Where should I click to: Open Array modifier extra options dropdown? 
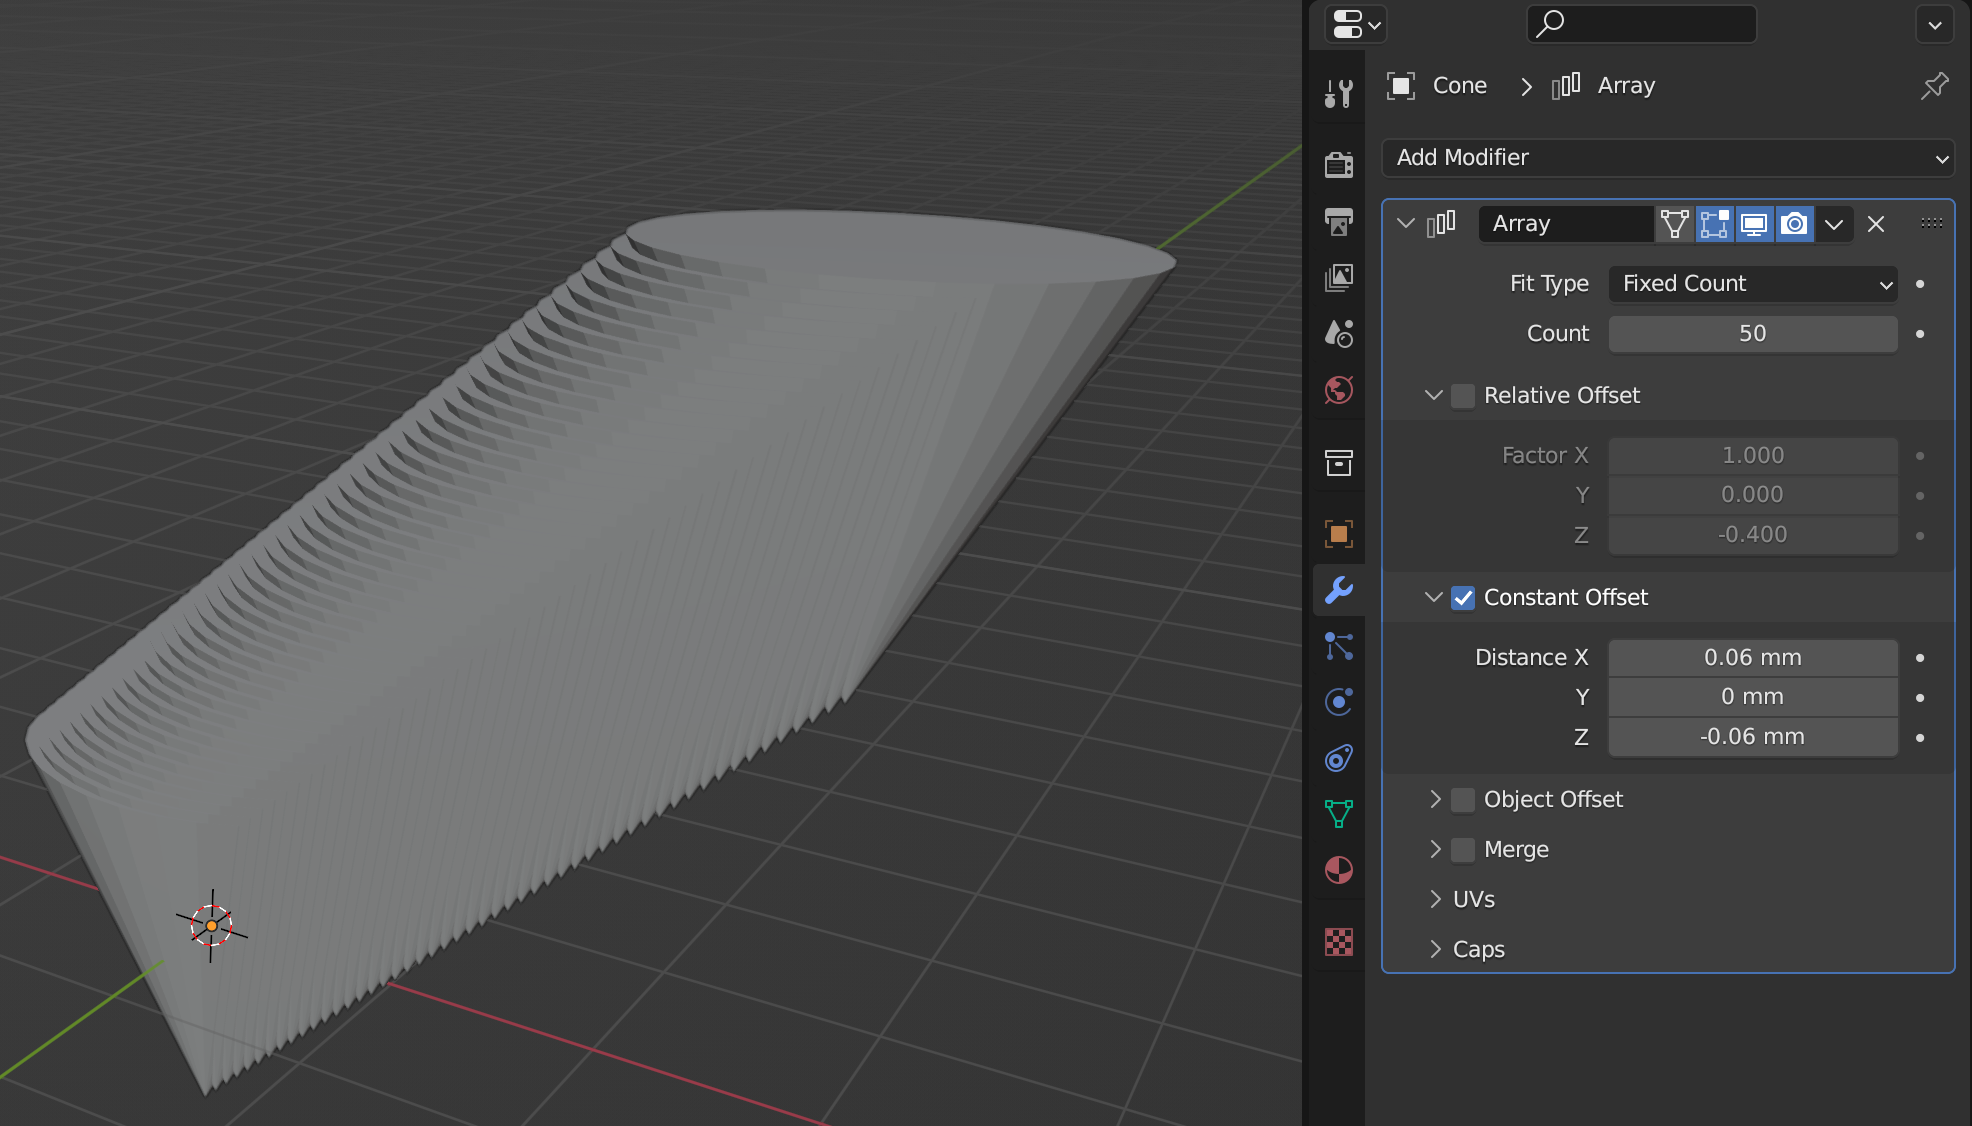[1833, 224]
